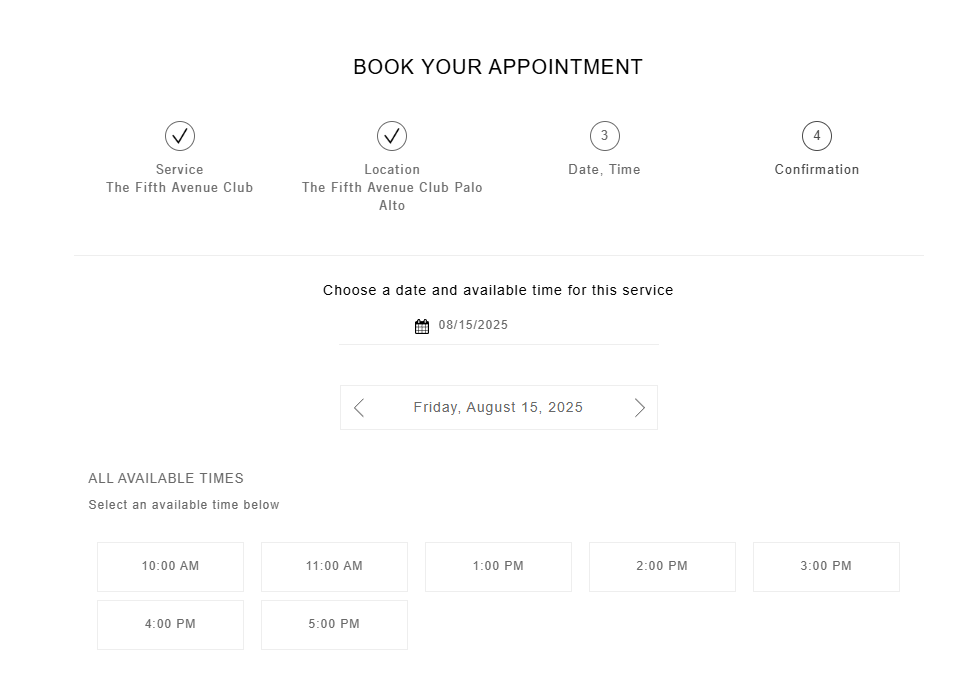Pick the 1:00 PM appointment time
The height and width of the screenshot is (698, 970).
coord(498,567)
